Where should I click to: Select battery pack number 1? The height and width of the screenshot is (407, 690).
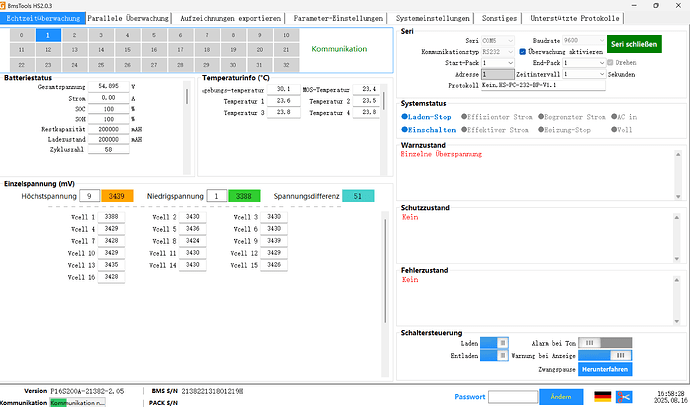(48, 35)
